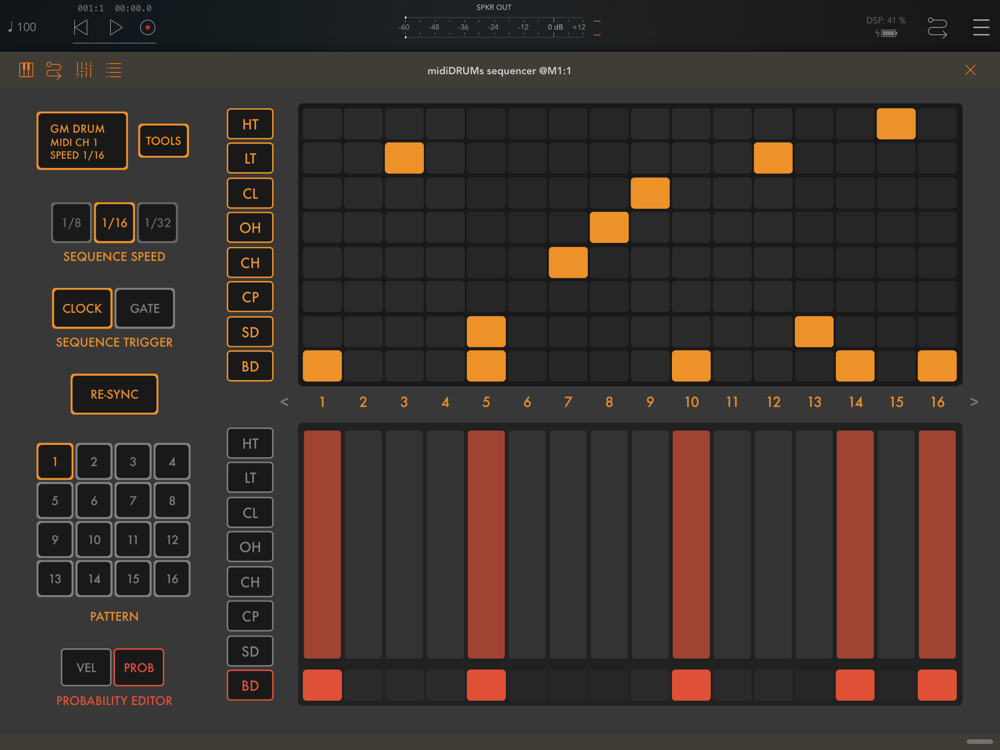The image size is (1000, 750).
Task: Switch sequence trigger to GATE
Action: pyautogui.click(x=145, y=308)
